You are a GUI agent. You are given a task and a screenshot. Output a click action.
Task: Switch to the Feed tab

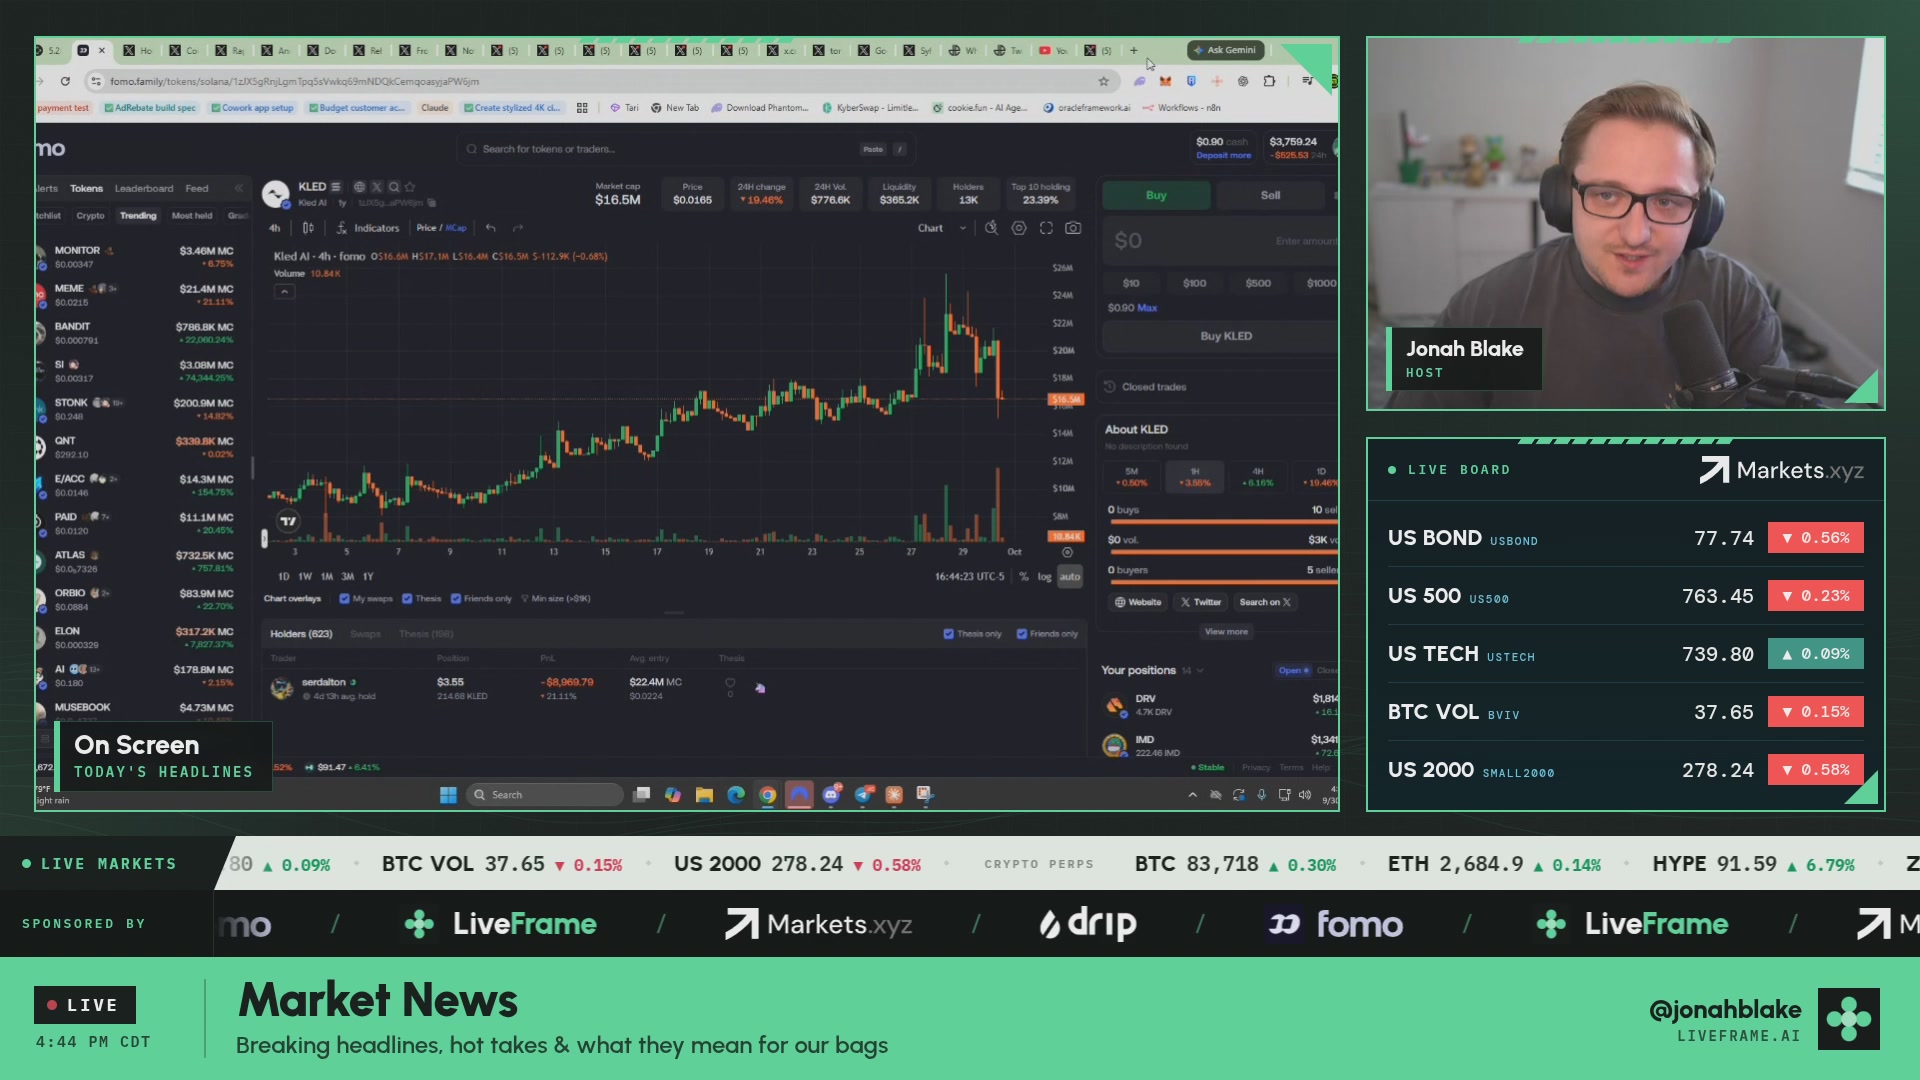pos(197,188)
